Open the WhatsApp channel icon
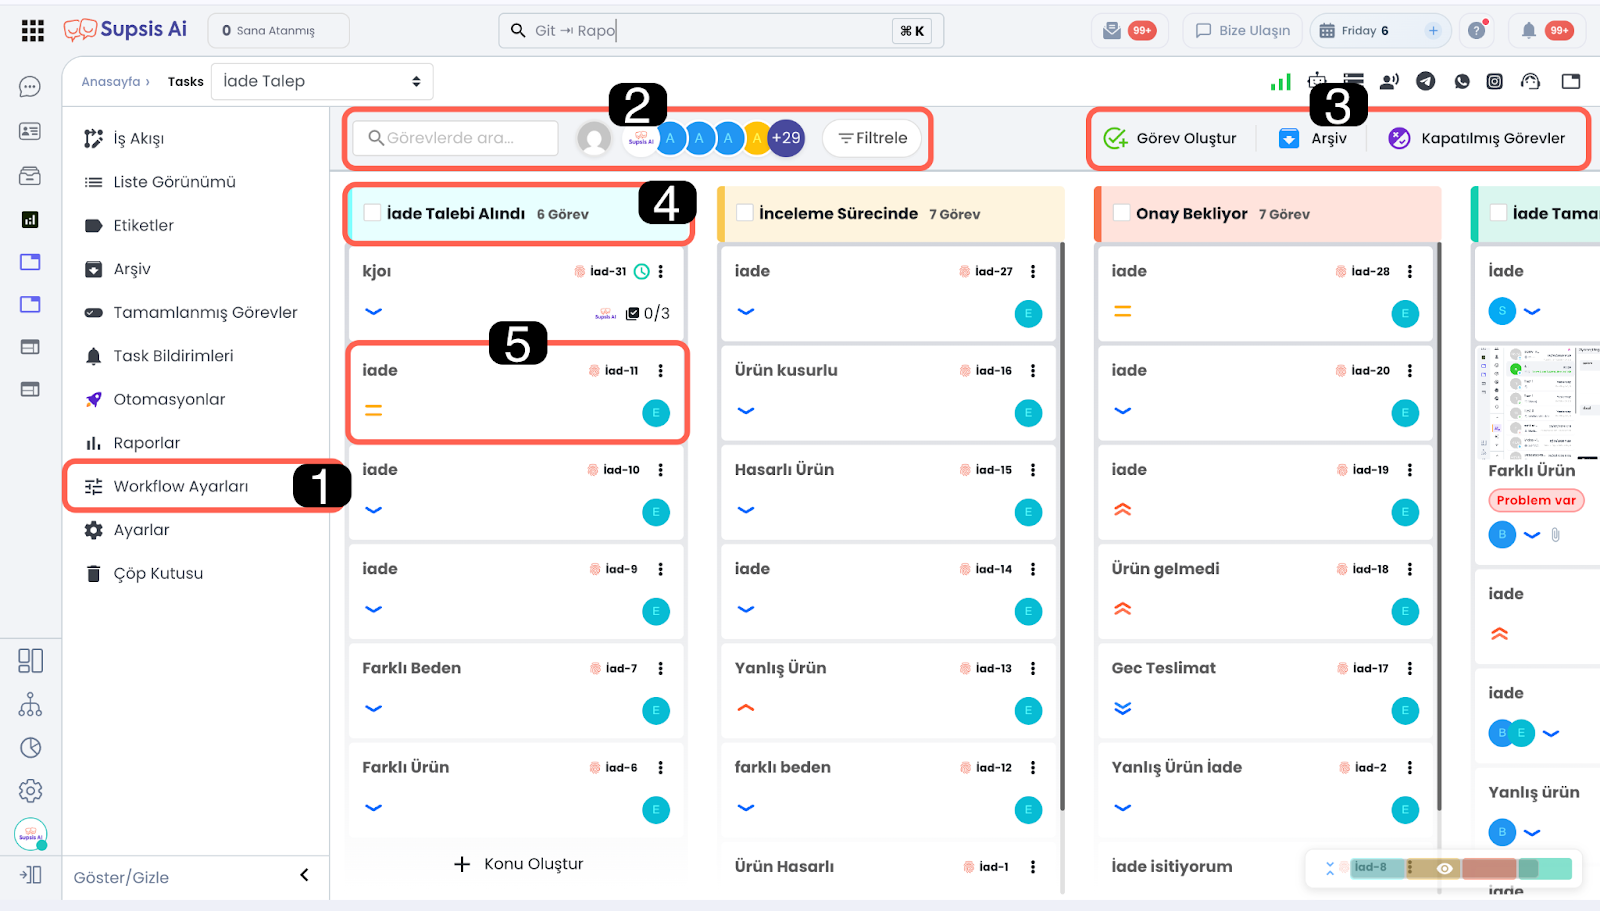The height and width of the screenshot is (911, 1600). [1461, 82]
